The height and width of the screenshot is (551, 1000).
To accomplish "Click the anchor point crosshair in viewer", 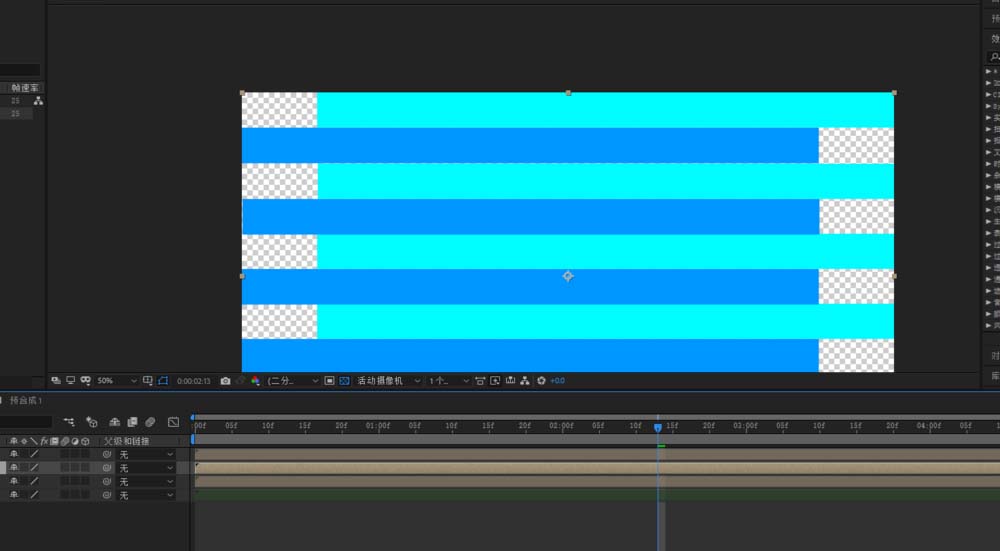I will coord(568,276).
